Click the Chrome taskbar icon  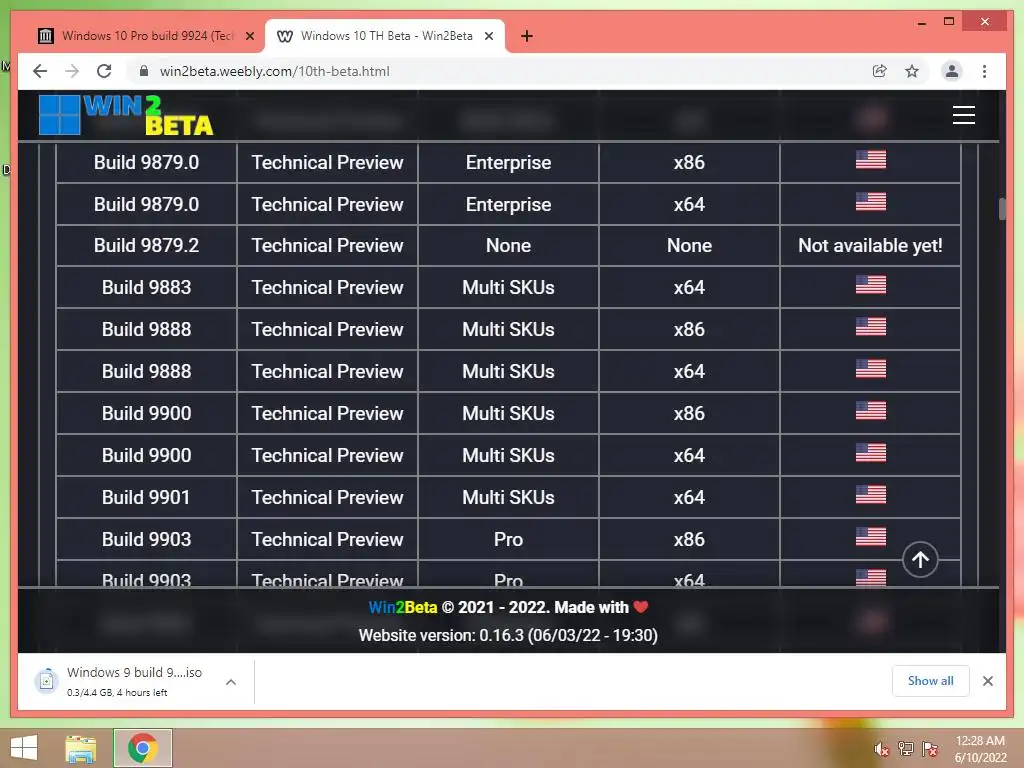pos(142,748)
